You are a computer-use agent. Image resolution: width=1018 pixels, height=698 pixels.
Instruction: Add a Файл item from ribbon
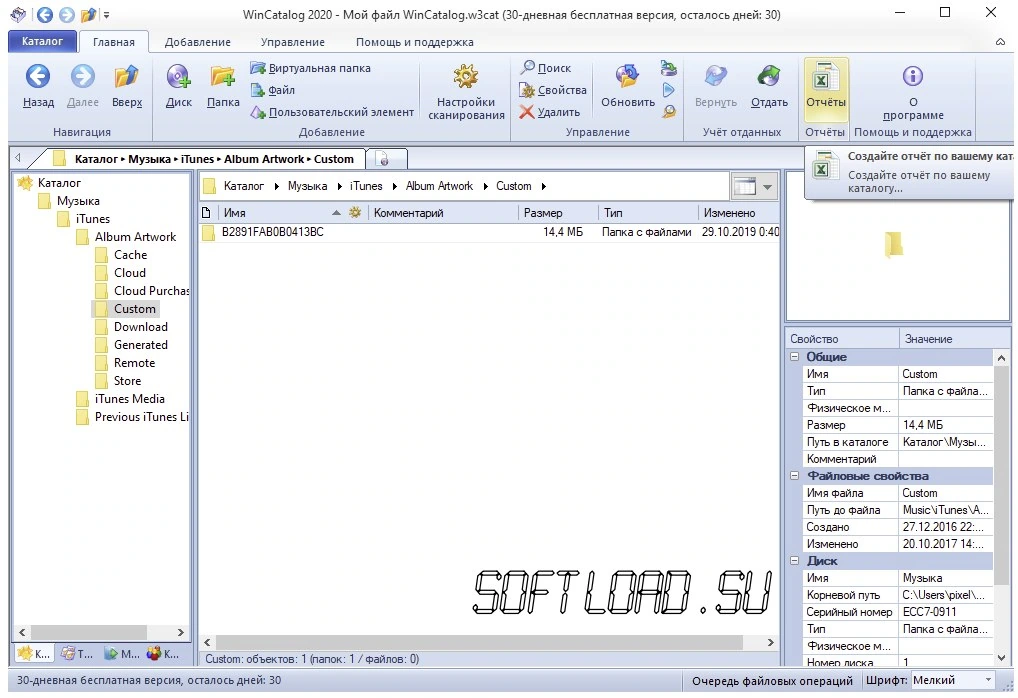click(x=273, y=90)
